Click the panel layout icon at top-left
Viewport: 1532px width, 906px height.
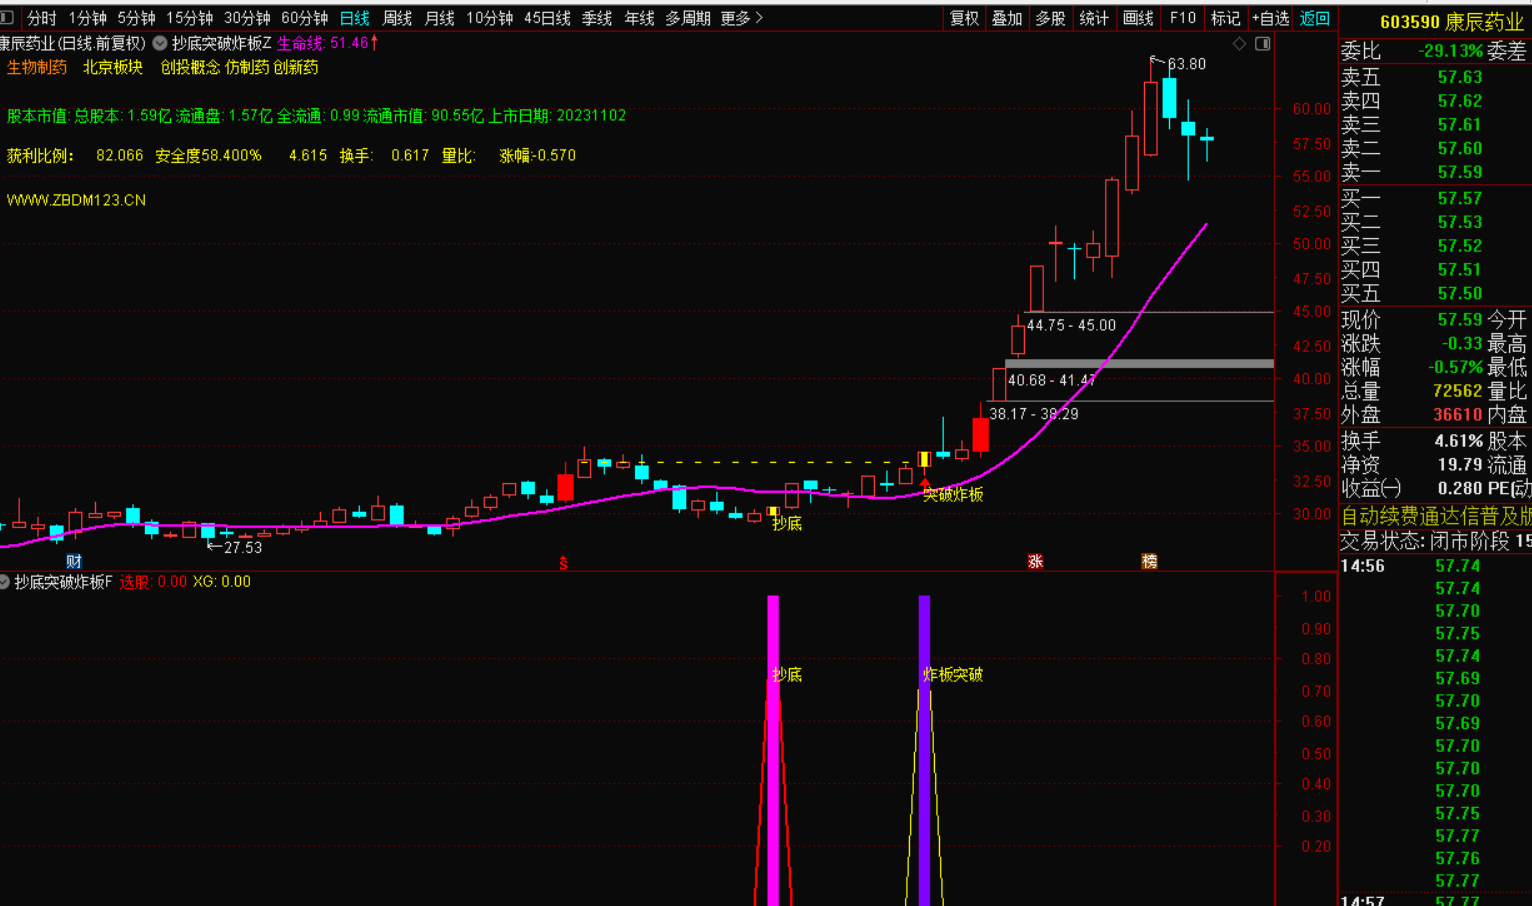tap(8, 18)
